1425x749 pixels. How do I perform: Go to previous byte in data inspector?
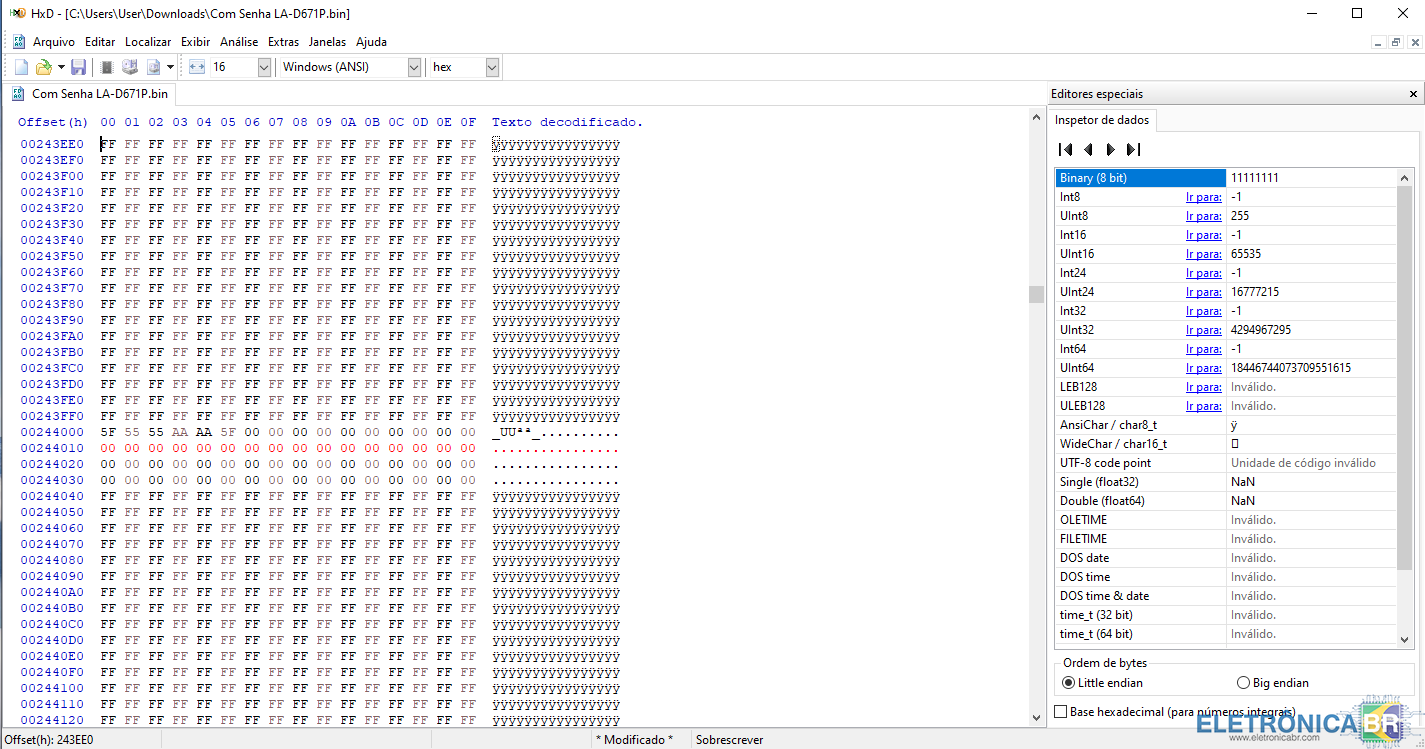[1088, 149]
